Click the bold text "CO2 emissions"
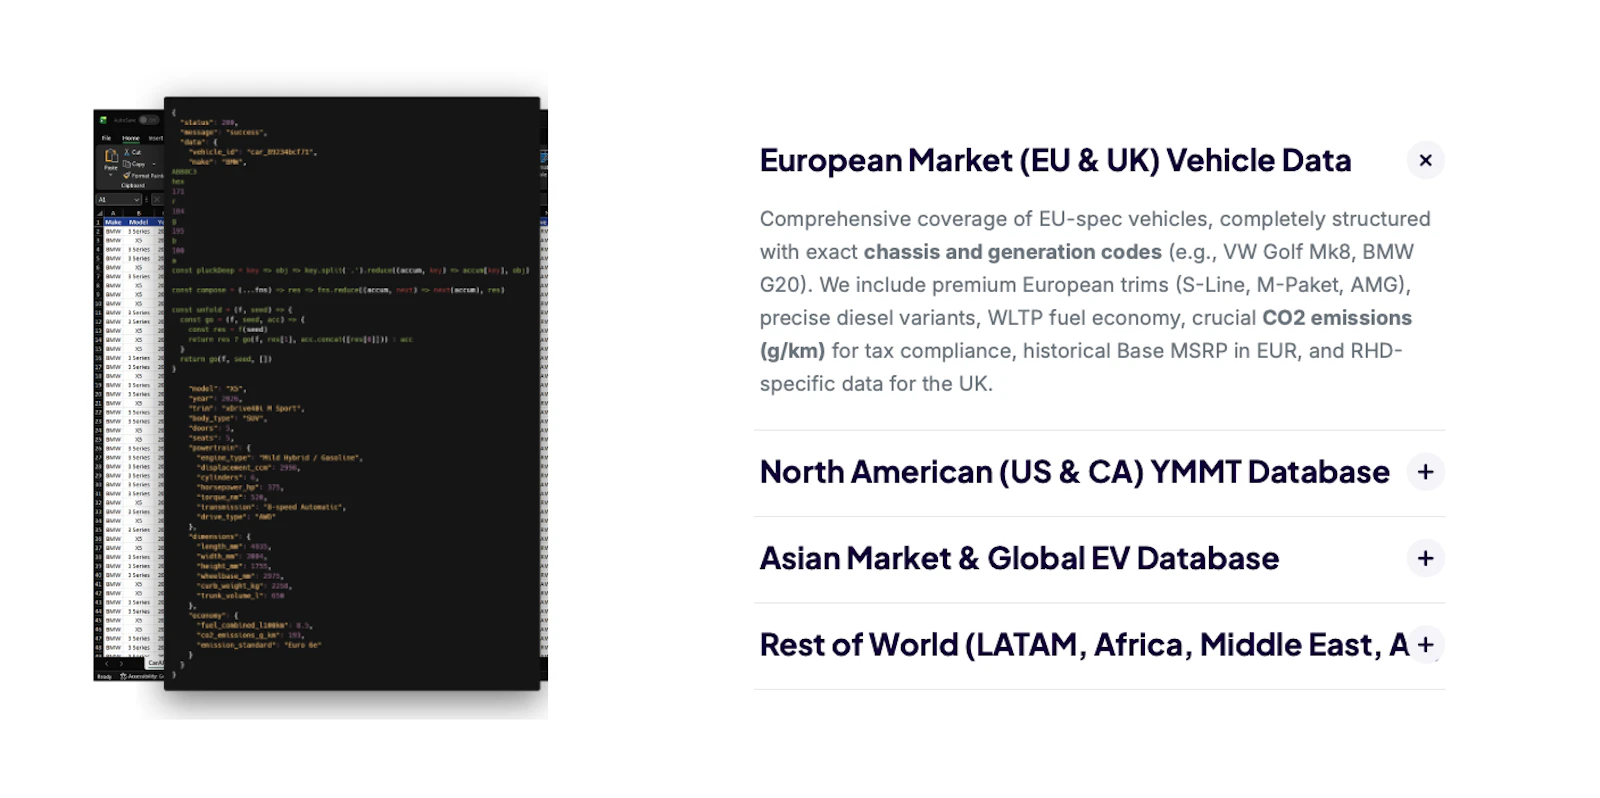The height and width of the screenshot is (798, 1600). click(1337, 318)
